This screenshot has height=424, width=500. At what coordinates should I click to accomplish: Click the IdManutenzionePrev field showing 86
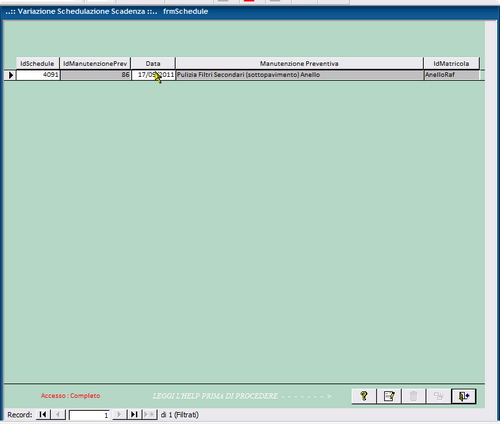point(95,75)
